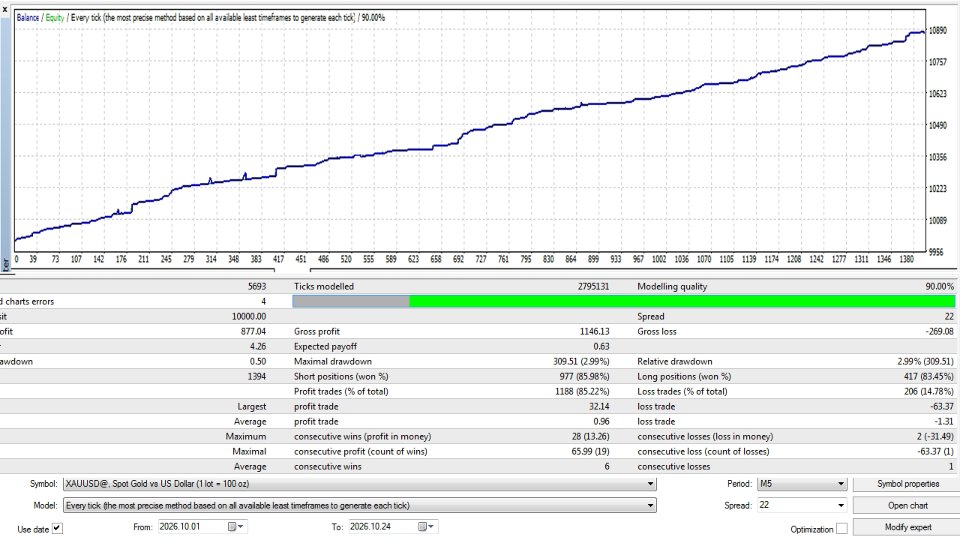This screenshot has width=960, height=540.
Task: Click the Modelling quality label
Action: click(x=672, y=287)
